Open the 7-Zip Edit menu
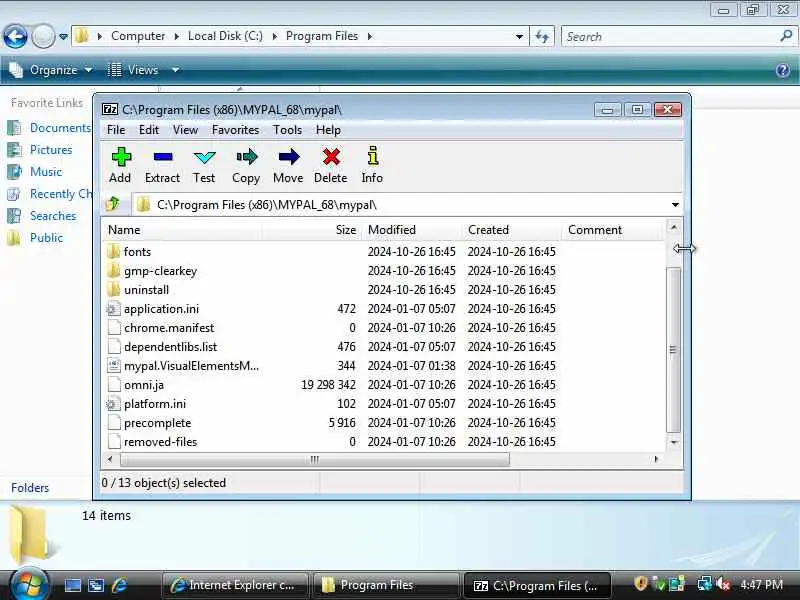 click(149, 130)
